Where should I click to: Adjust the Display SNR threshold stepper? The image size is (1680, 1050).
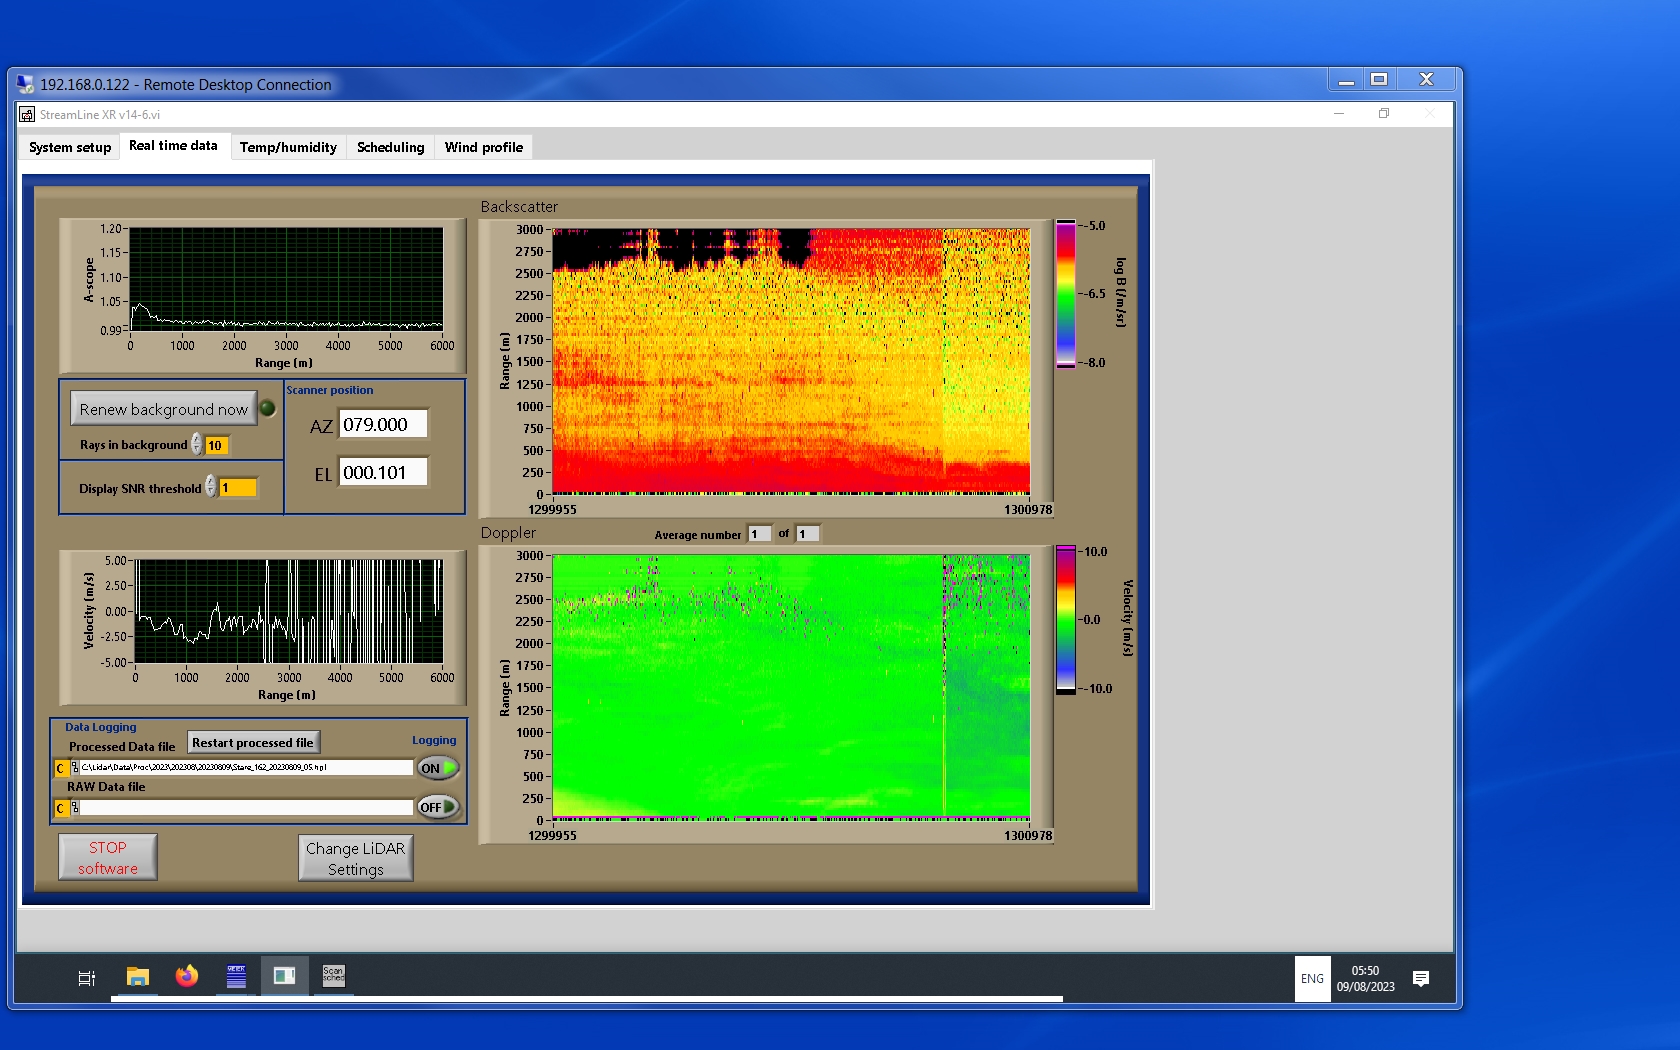point(211,487)
